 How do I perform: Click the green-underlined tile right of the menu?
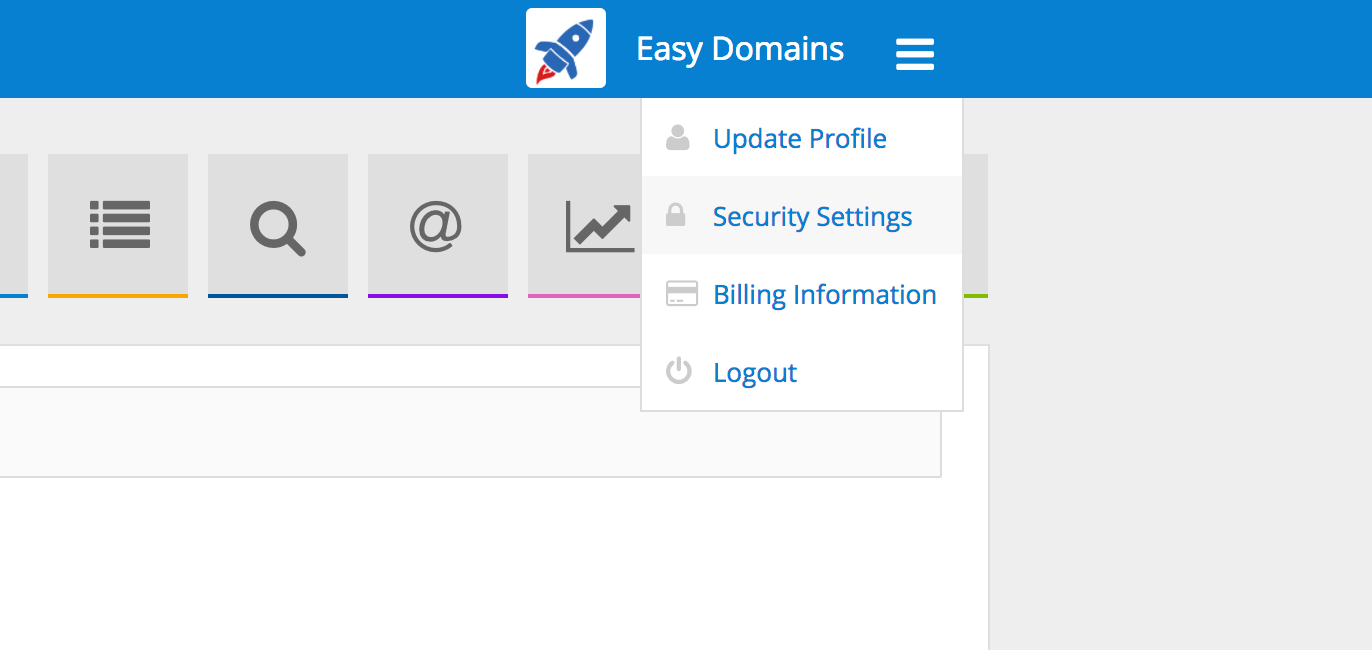[975, 225]
